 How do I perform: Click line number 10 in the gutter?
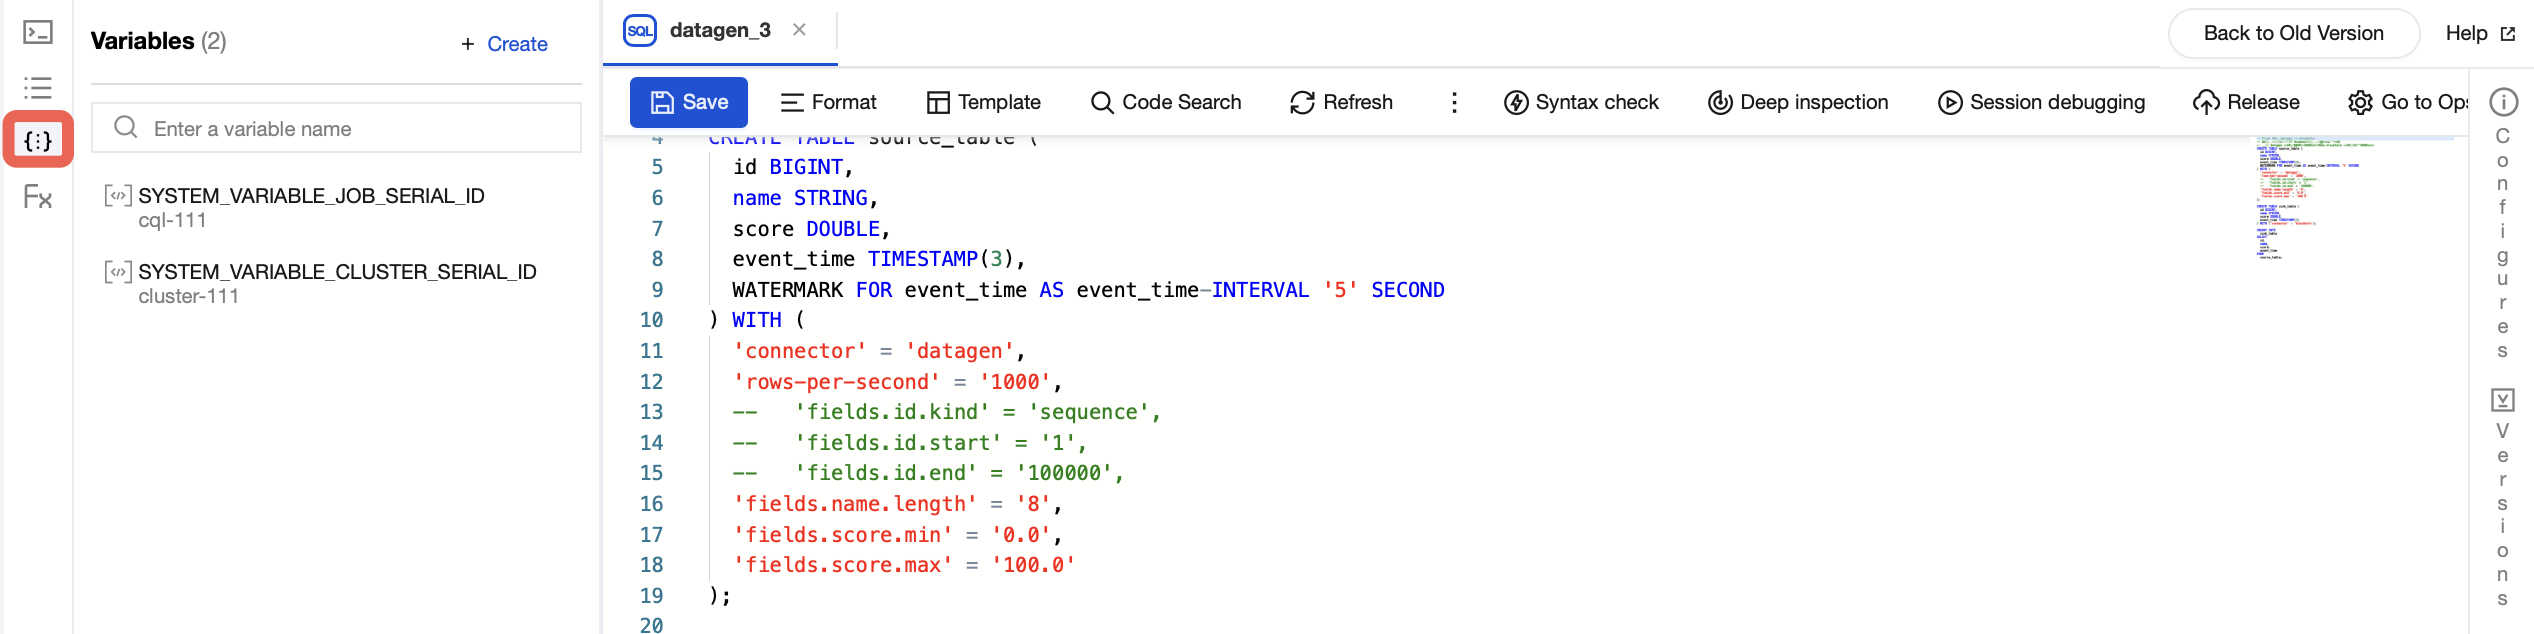pyautogui.click(x=651, y=320)
